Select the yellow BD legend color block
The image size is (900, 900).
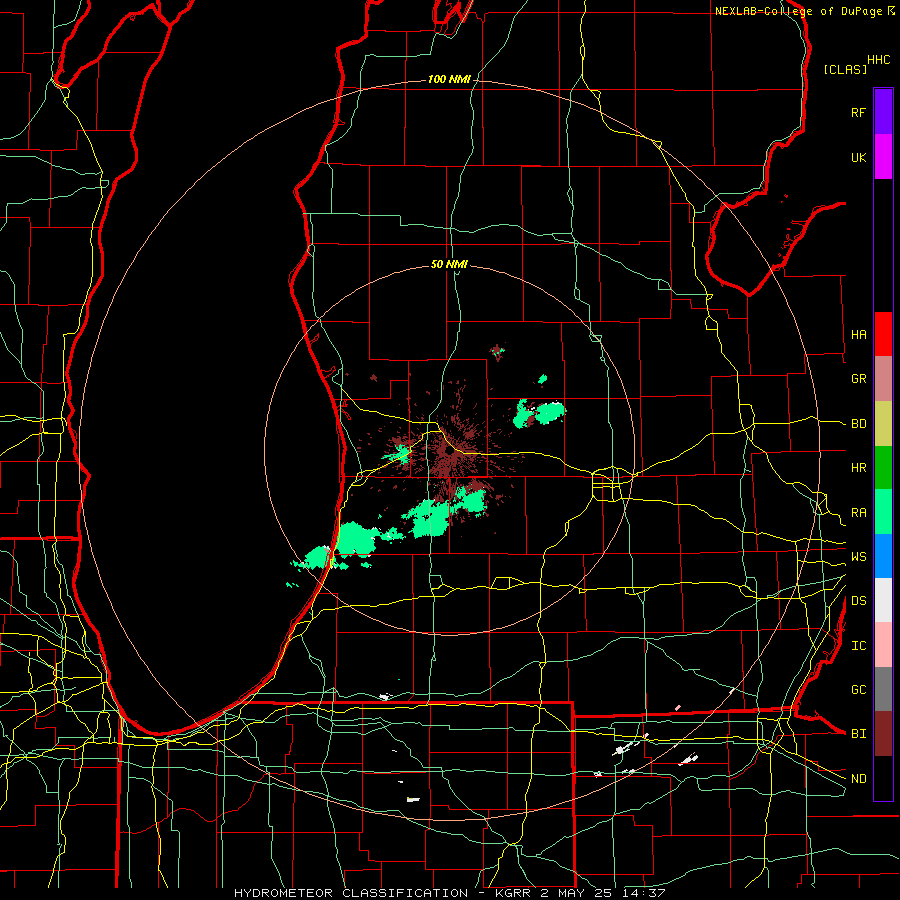tap(883, 423)
